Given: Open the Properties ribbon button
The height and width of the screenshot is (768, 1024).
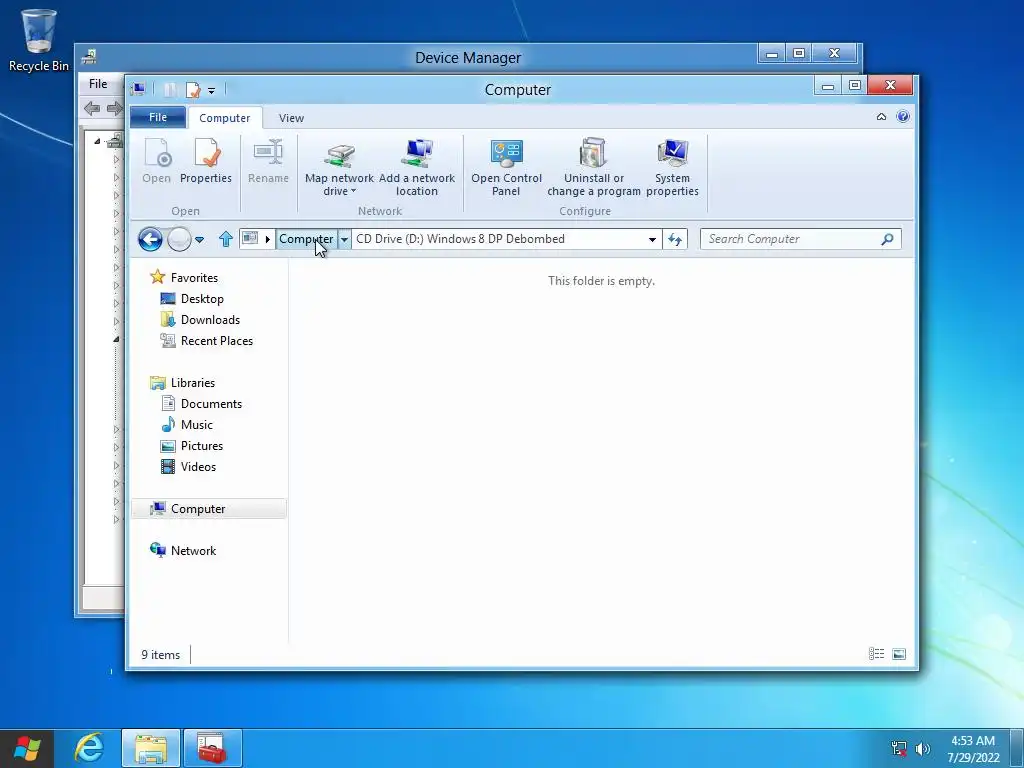Looking at the screenshot, I should (206, 161).
